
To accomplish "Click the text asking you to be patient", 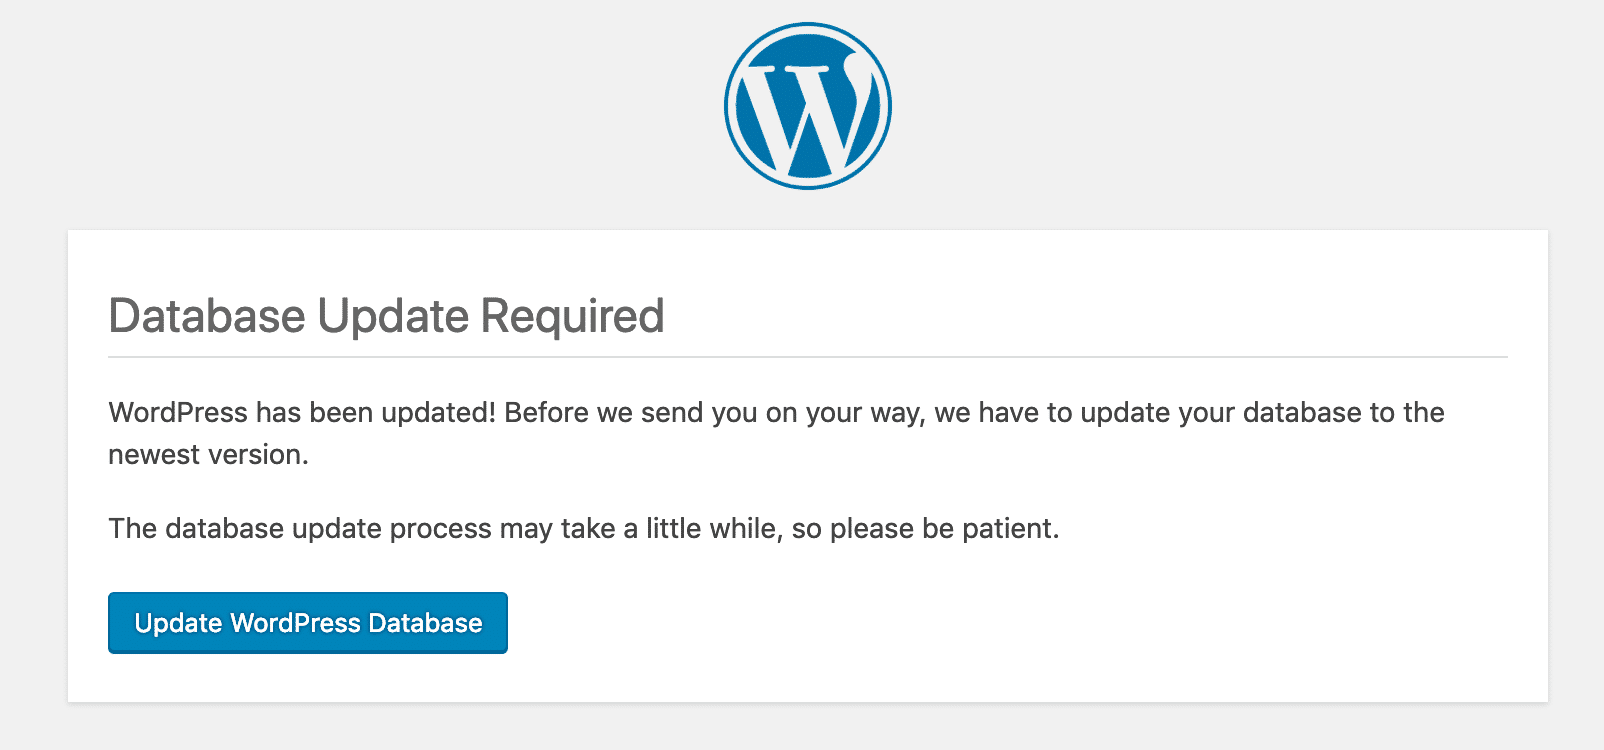I will [585, 528].
